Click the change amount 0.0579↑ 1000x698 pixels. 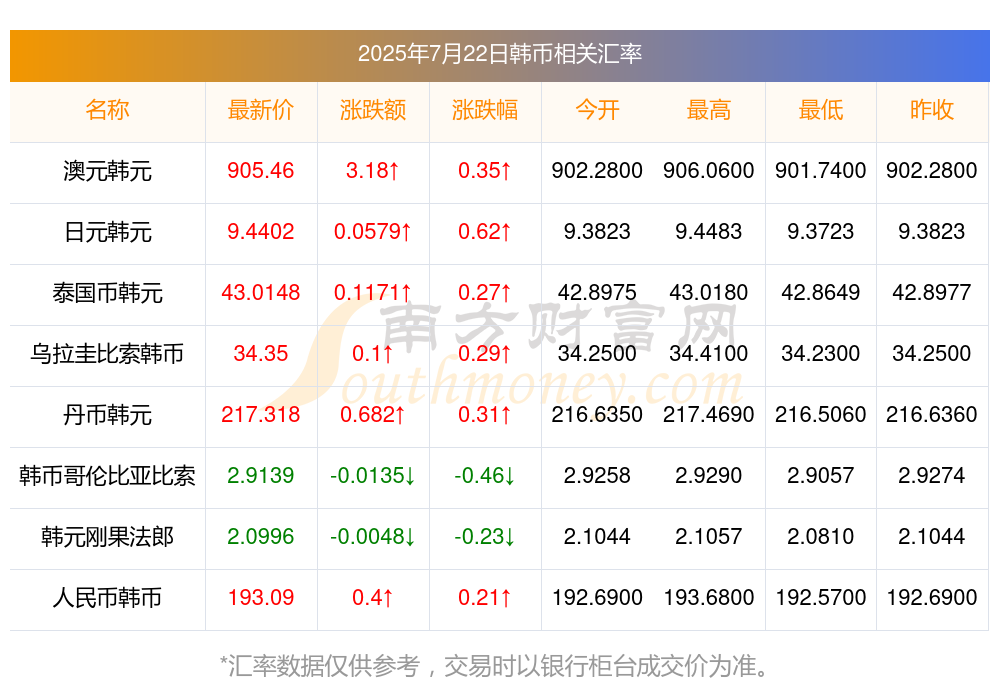[x=372, y=231]
